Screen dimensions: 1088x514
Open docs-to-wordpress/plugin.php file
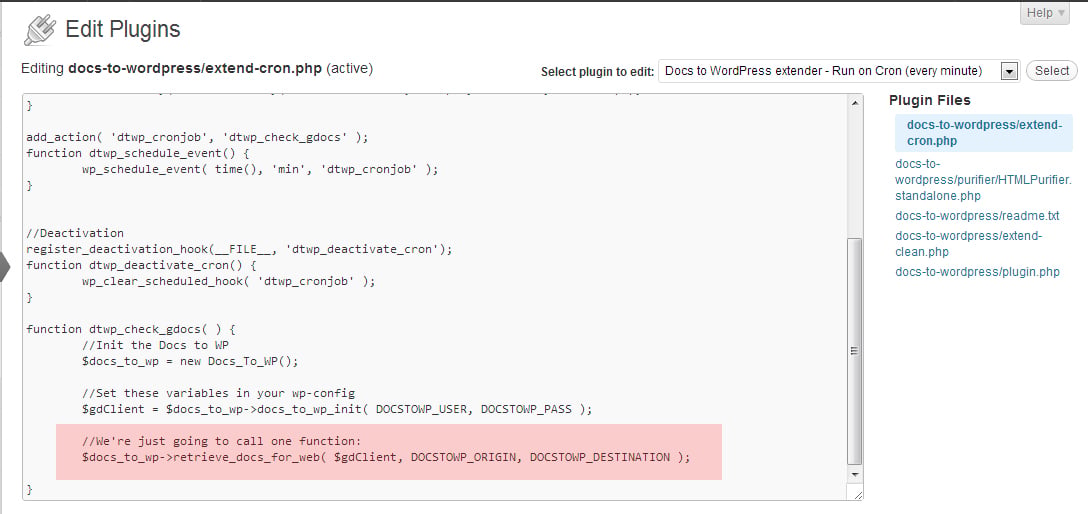(977, 272)
